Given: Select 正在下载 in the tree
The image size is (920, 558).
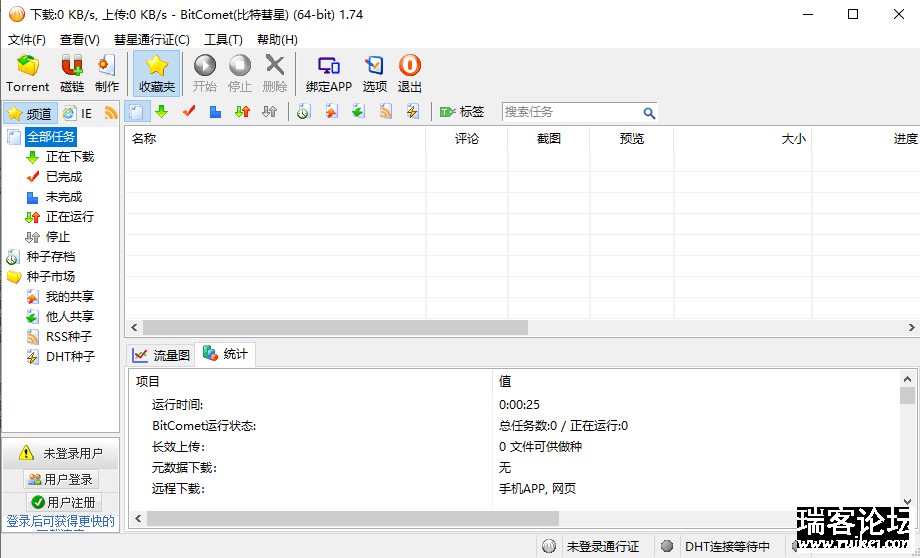Looking at the screenshot, I should (70, 157).
